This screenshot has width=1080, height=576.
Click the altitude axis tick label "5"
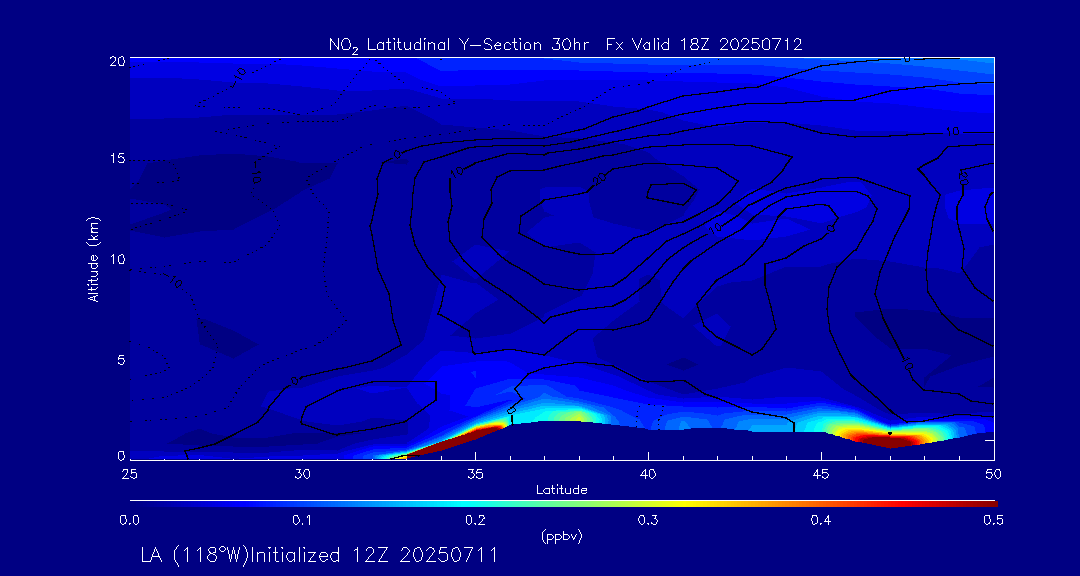click(121, 359)
